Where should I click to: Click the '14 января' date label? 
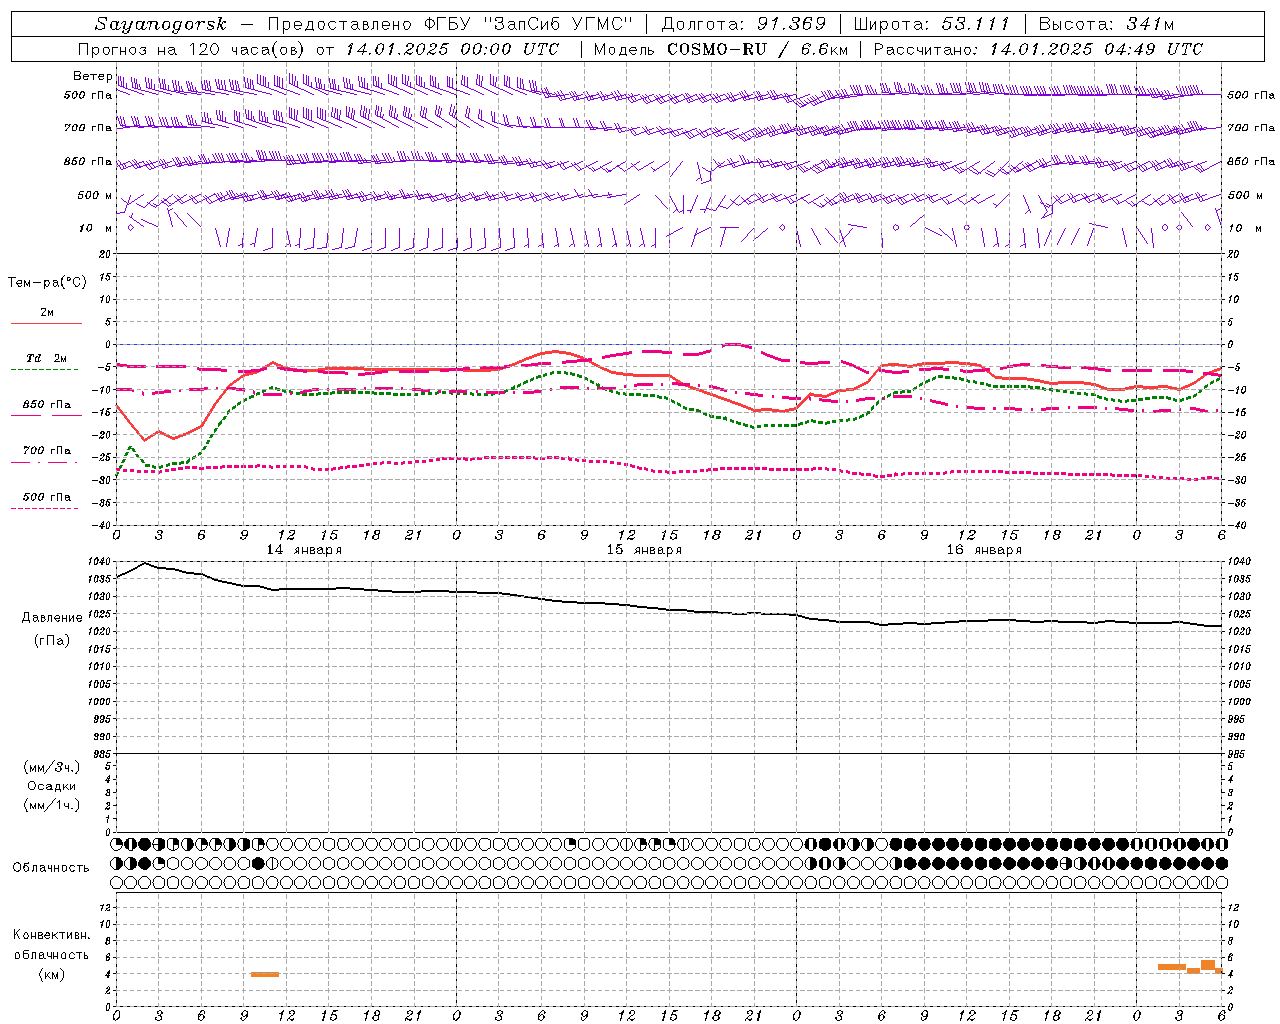pos(304,550)
